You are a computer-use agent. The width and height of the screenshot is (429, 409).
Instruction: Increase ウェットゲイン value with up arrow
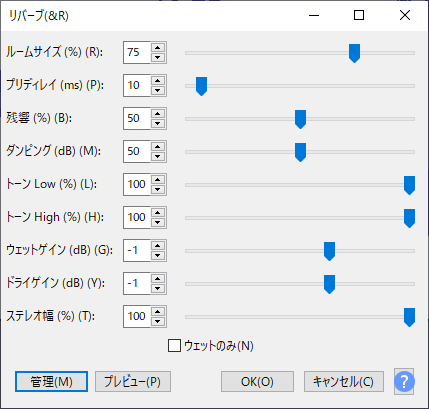[158, 245]
